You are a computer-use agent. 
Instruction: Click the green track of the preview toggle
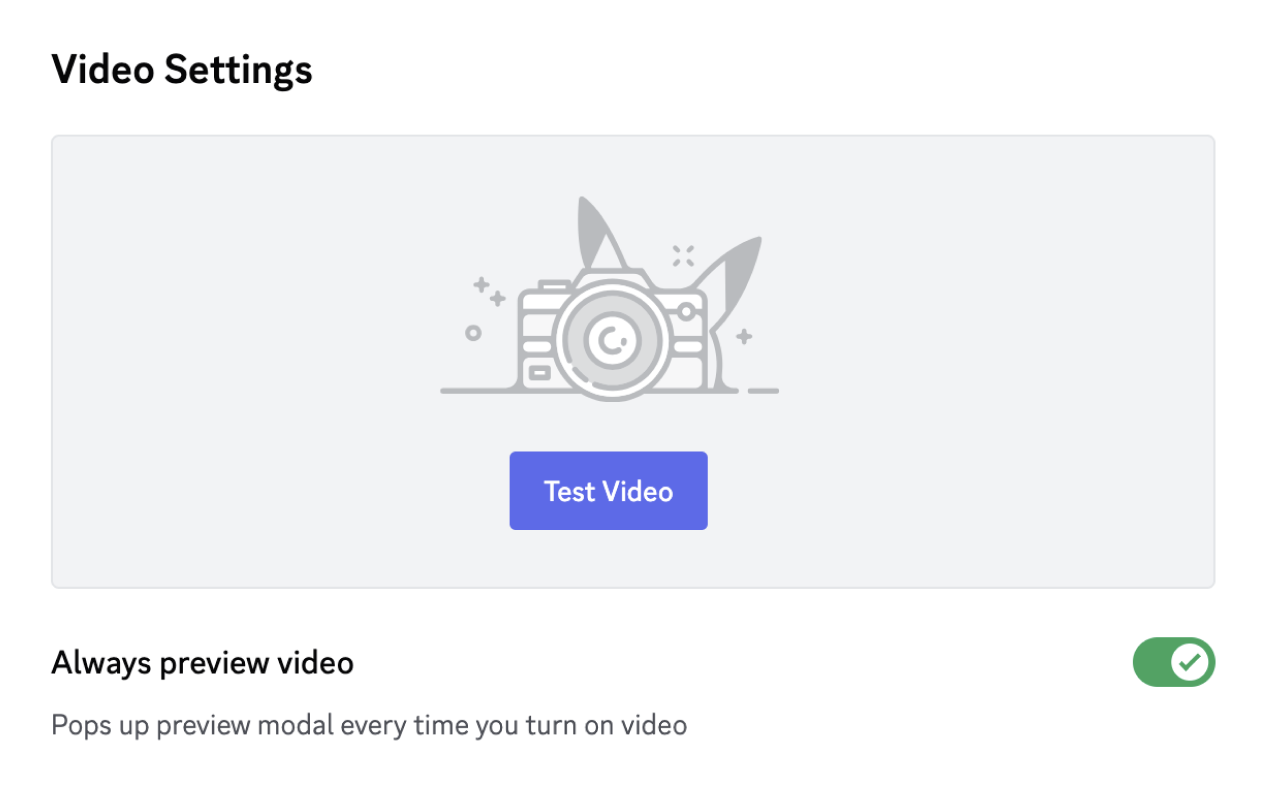tap(1150, 662)
